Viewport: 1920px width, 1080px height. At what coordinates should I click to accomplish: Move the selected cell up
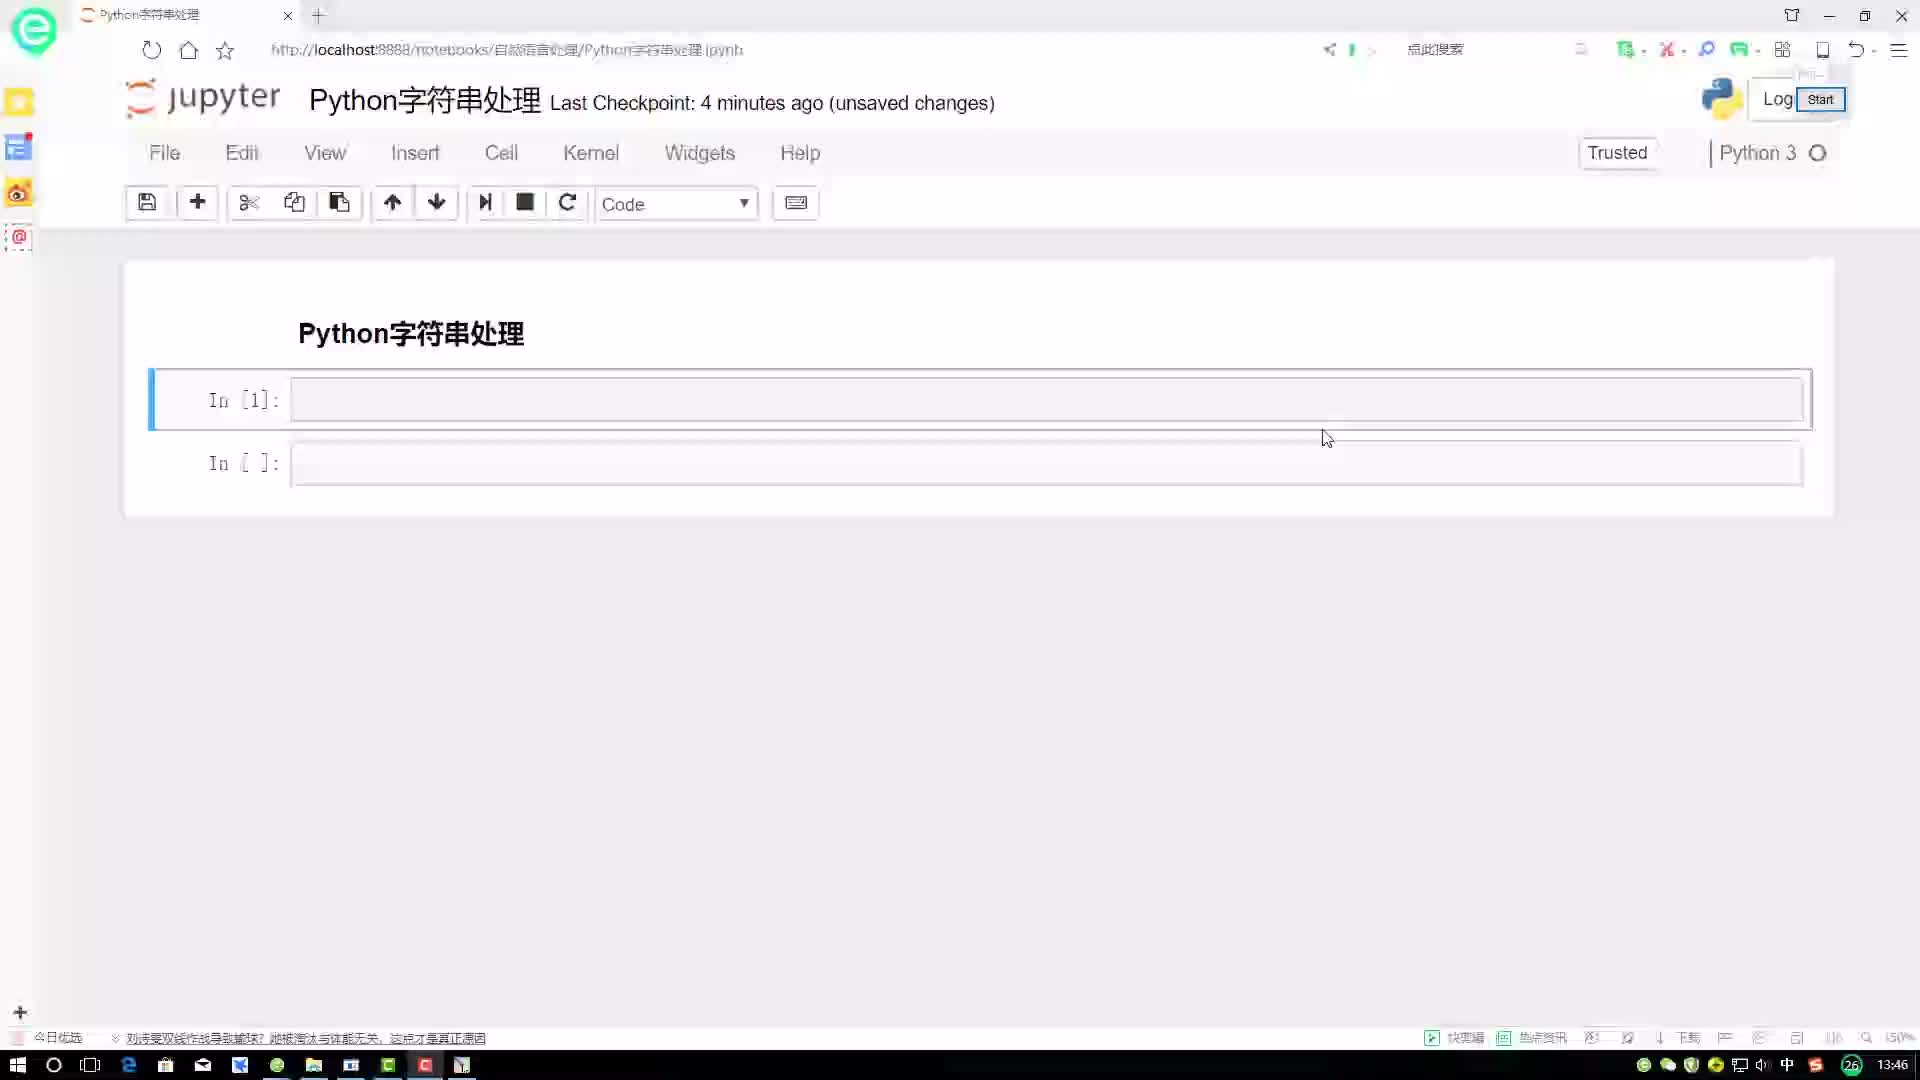392,203
